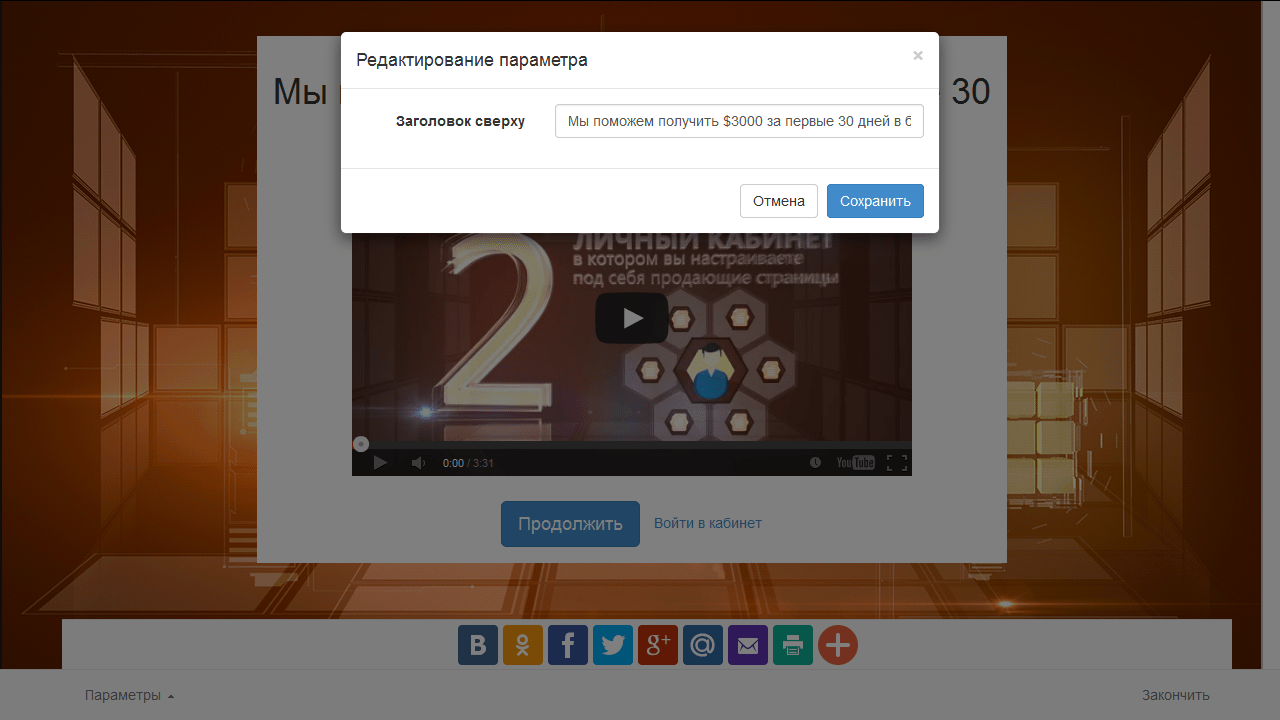
Task: Toggle video fullscreen mode
Action: tap(897, 463)
